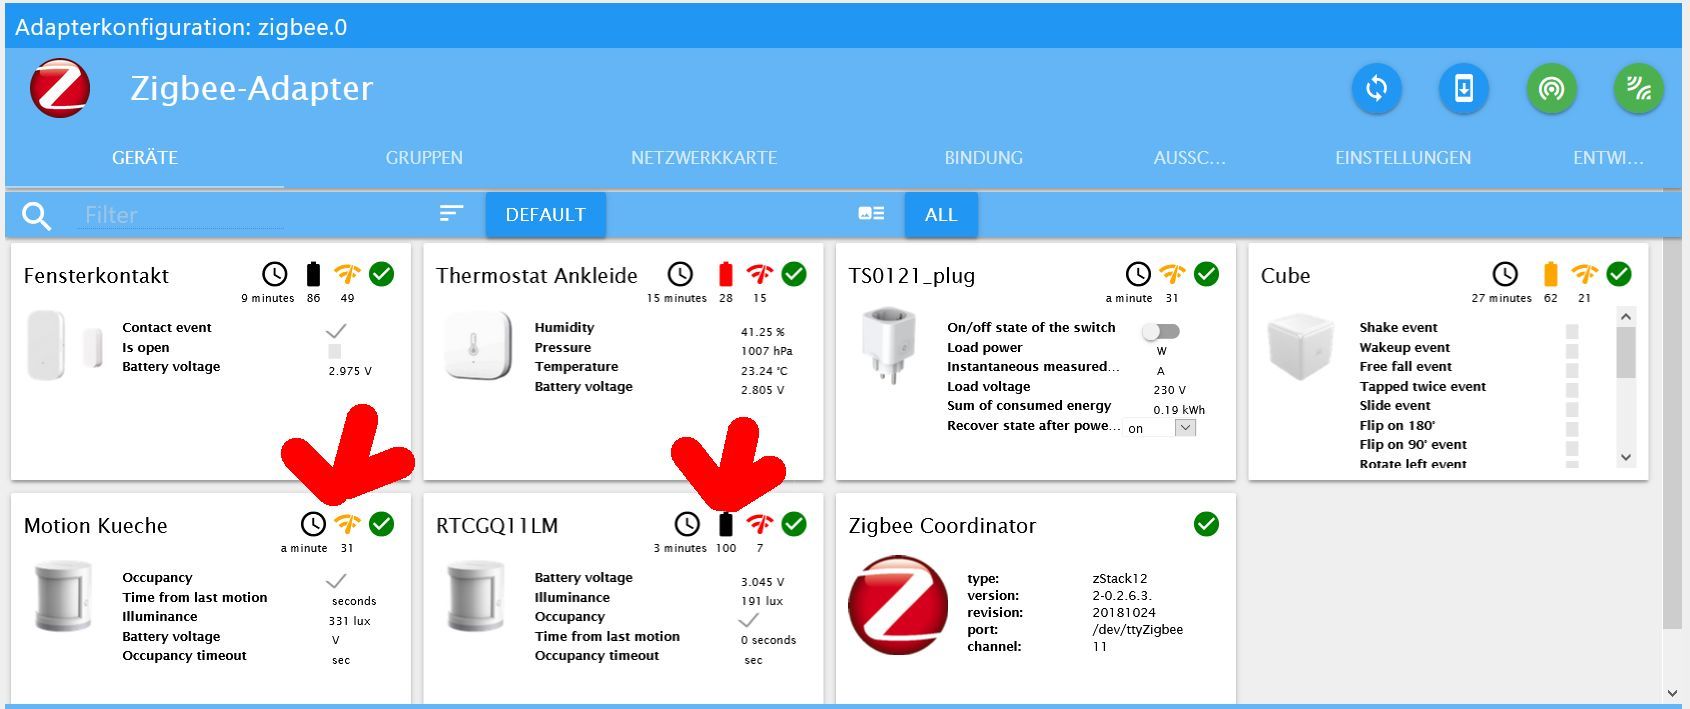Click Cube card inner scrollbar thumb
This screenshot has height=709, width=1690.
1626,352
